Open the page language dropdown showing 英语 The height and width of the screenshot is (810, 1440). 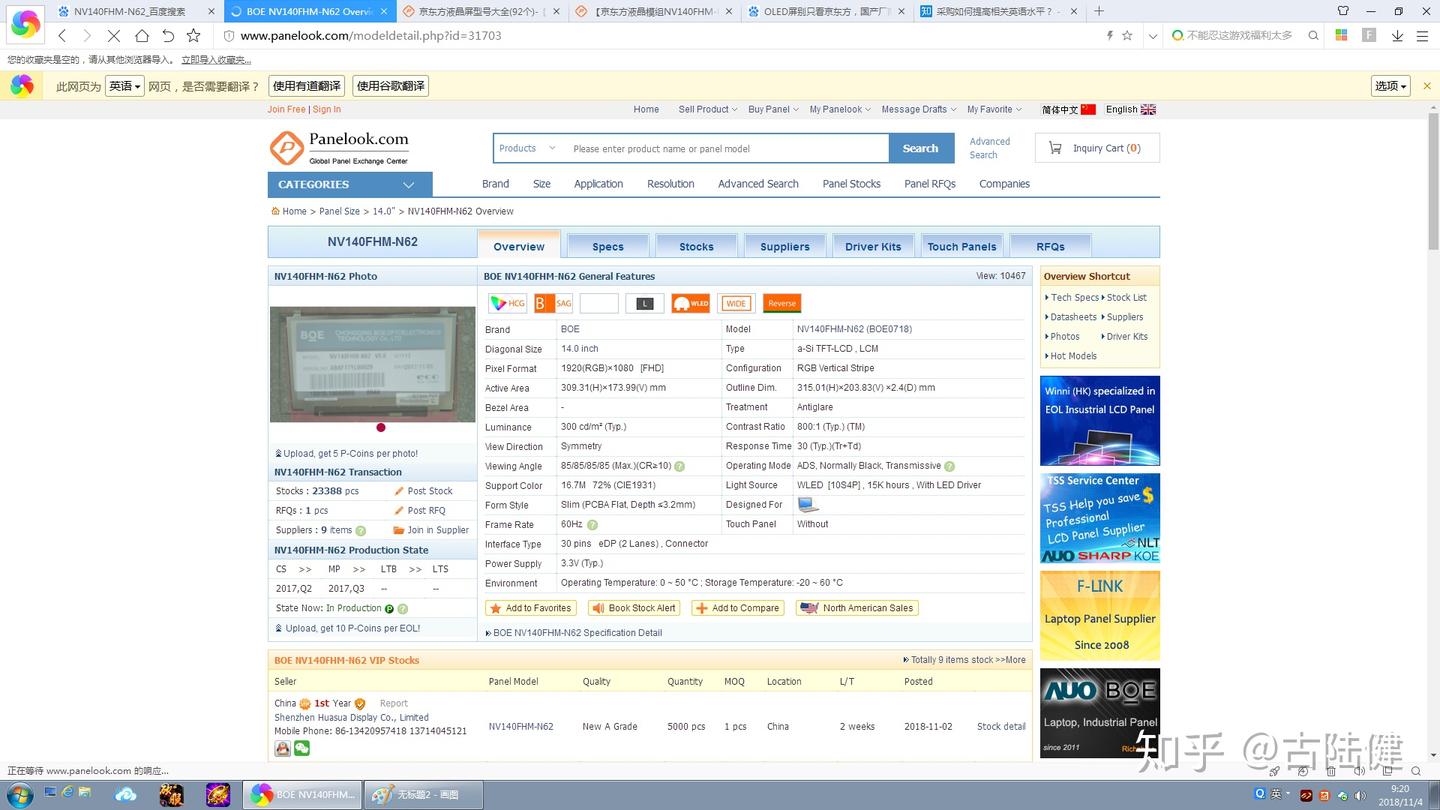pos(125,86)
